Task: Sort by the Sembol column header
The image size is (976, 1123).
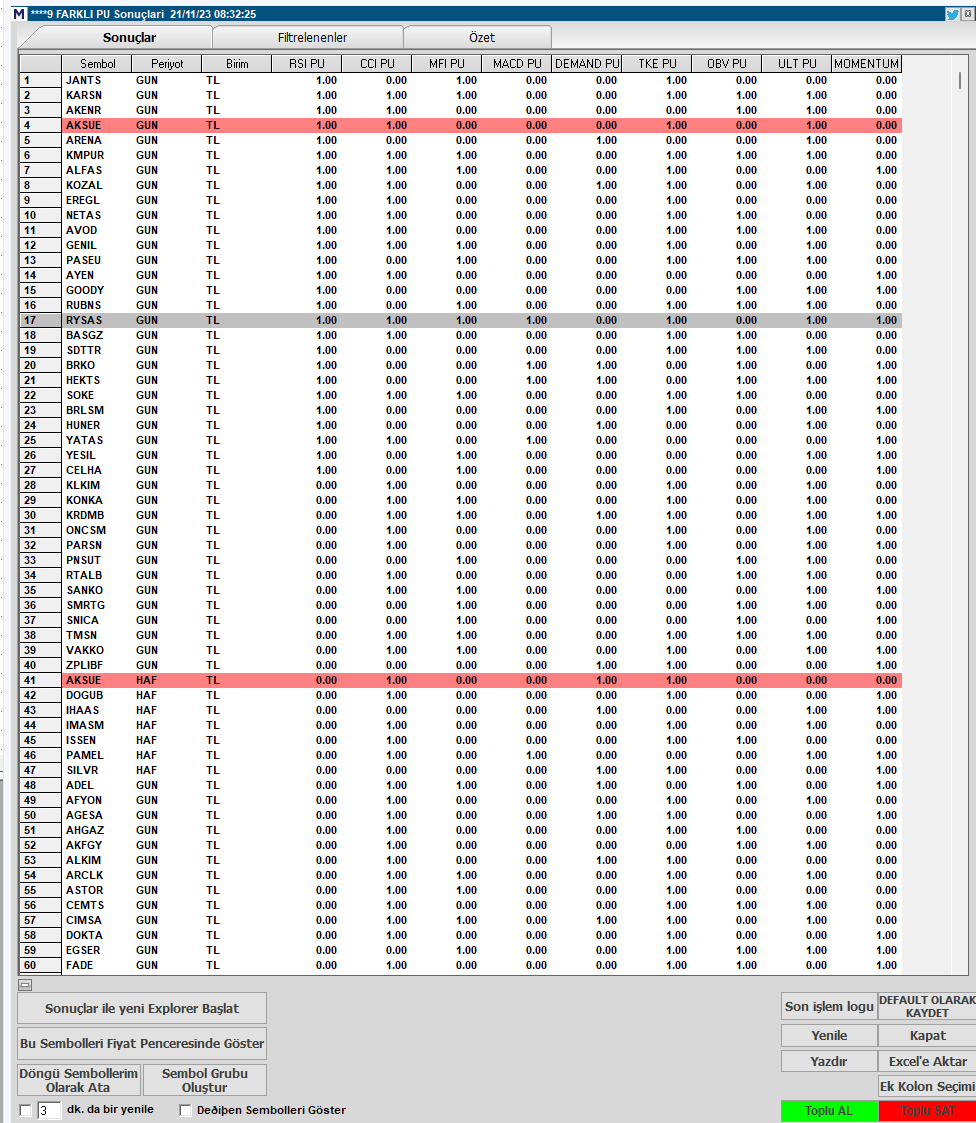Action: tap(97, 64)
